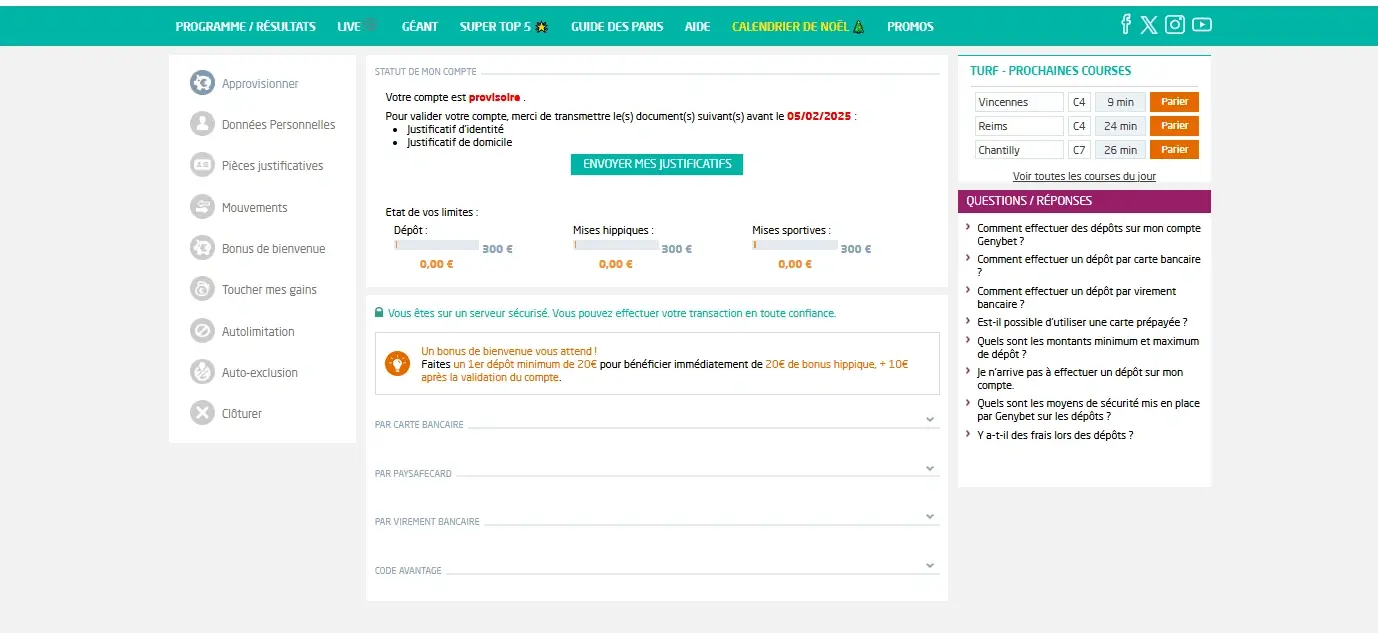Open the Instagram icon in header
The image size is (1378, 633).
click(x=1175, y=25)
